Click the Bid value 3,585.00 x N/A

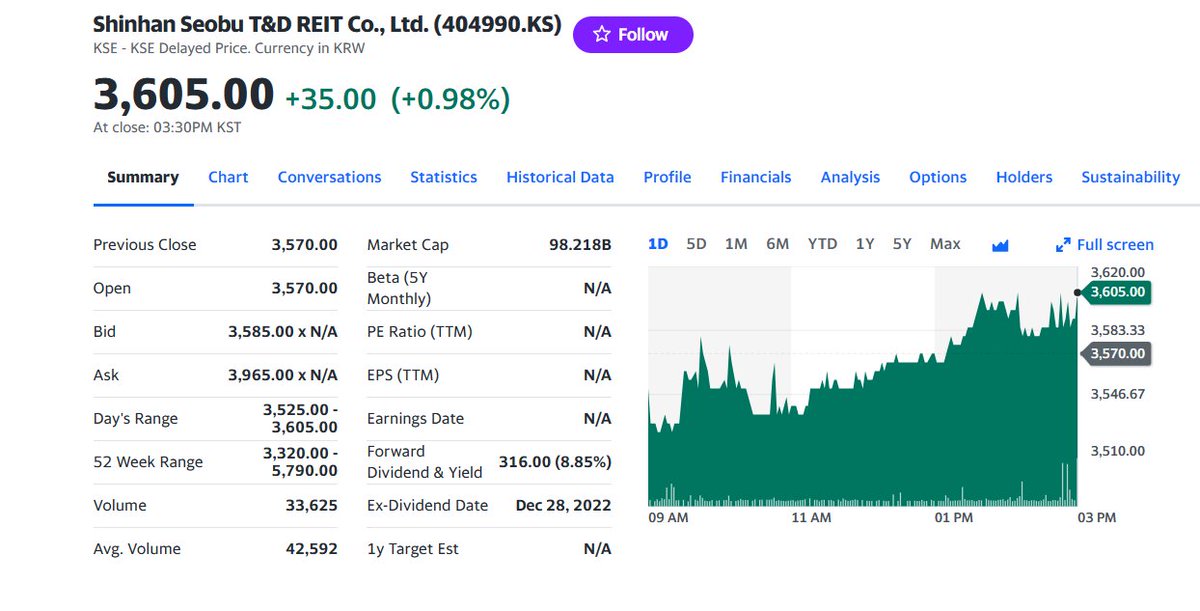283,332
